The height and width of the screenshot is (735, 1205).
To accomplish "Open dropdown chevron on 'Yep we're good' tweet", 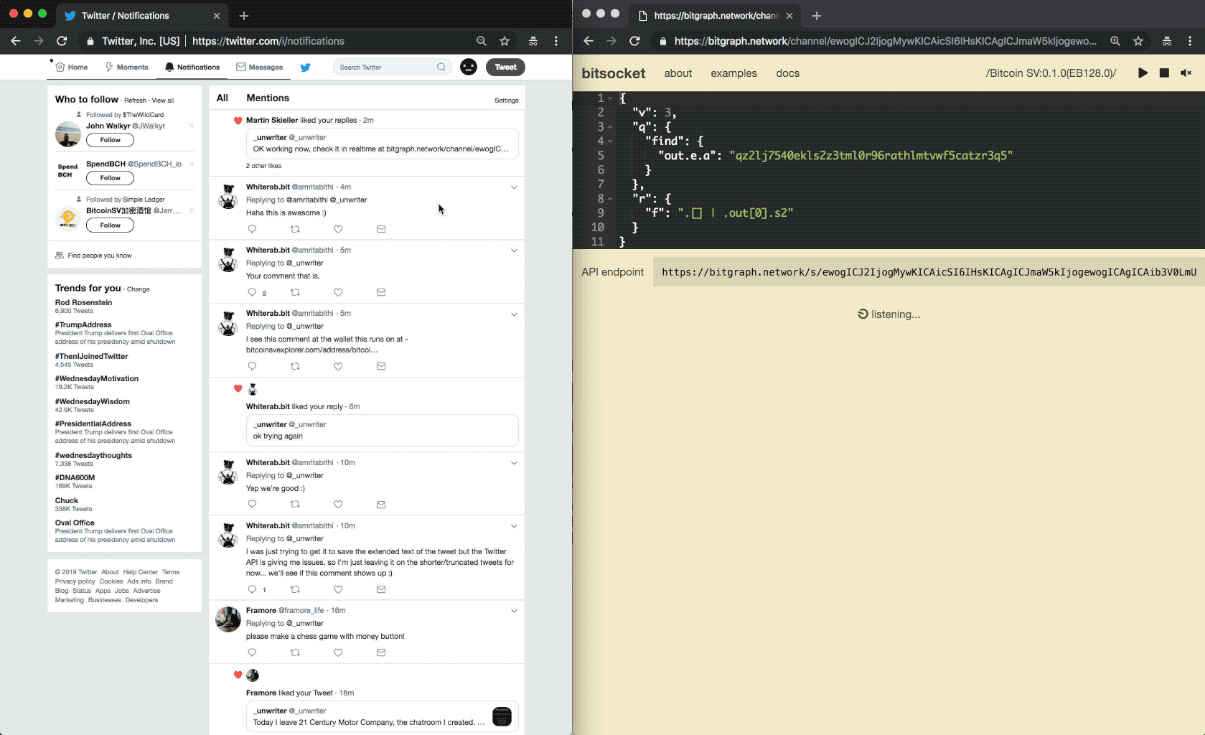I will click(x=514, y=463).
